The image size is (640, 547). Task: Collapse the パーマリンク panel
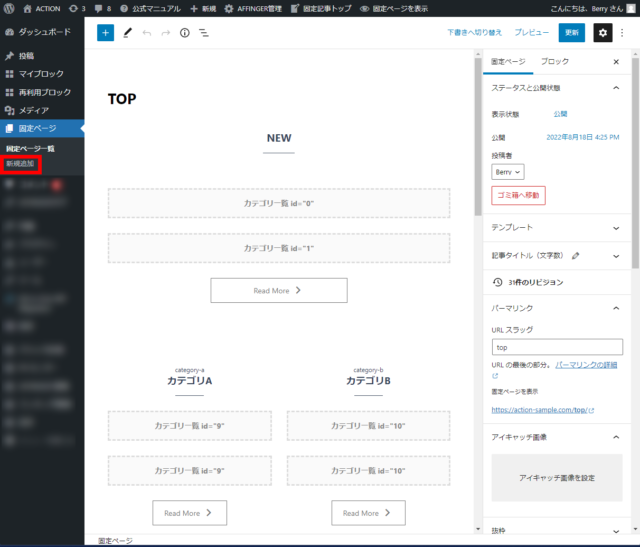coord(614,308)
